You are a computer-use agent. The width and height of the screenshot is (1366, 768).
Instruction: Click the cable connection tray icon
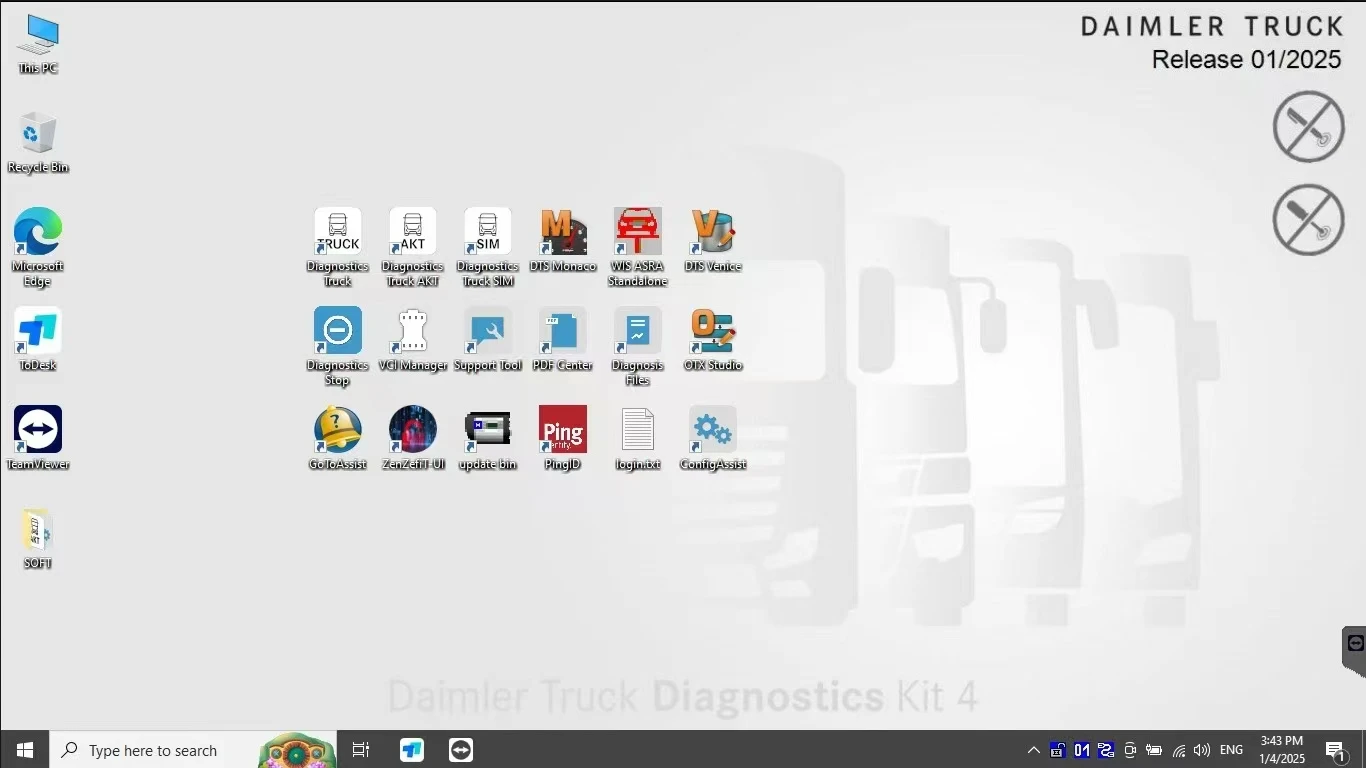(1105, 750)
